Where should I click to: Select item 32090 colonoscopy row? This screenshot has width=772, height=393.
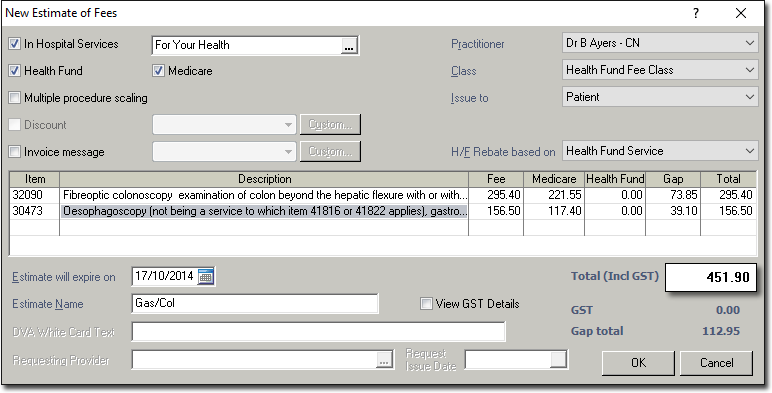point(383,195)
